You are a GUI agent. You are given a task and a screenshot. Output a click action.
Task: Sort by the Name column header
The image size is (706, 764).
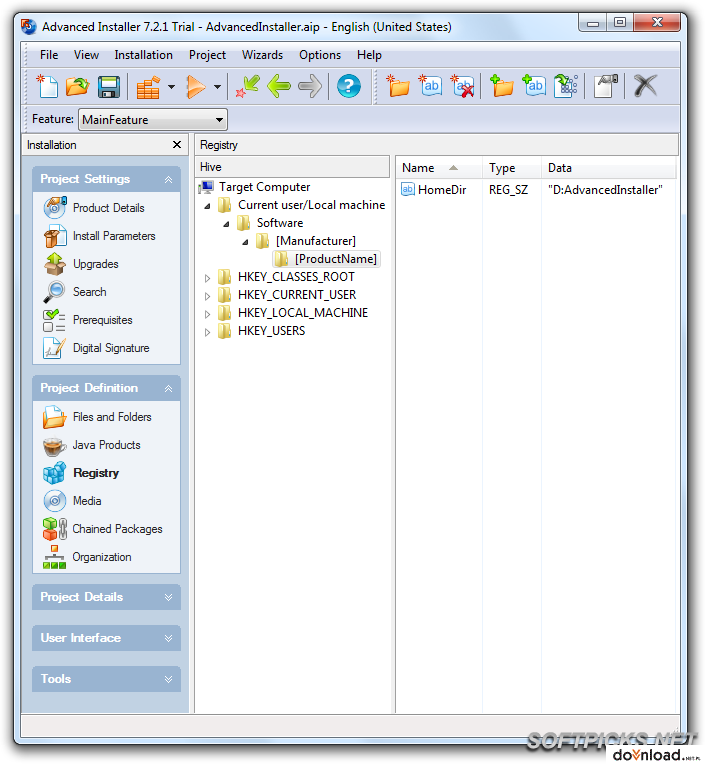coord(439,168)
